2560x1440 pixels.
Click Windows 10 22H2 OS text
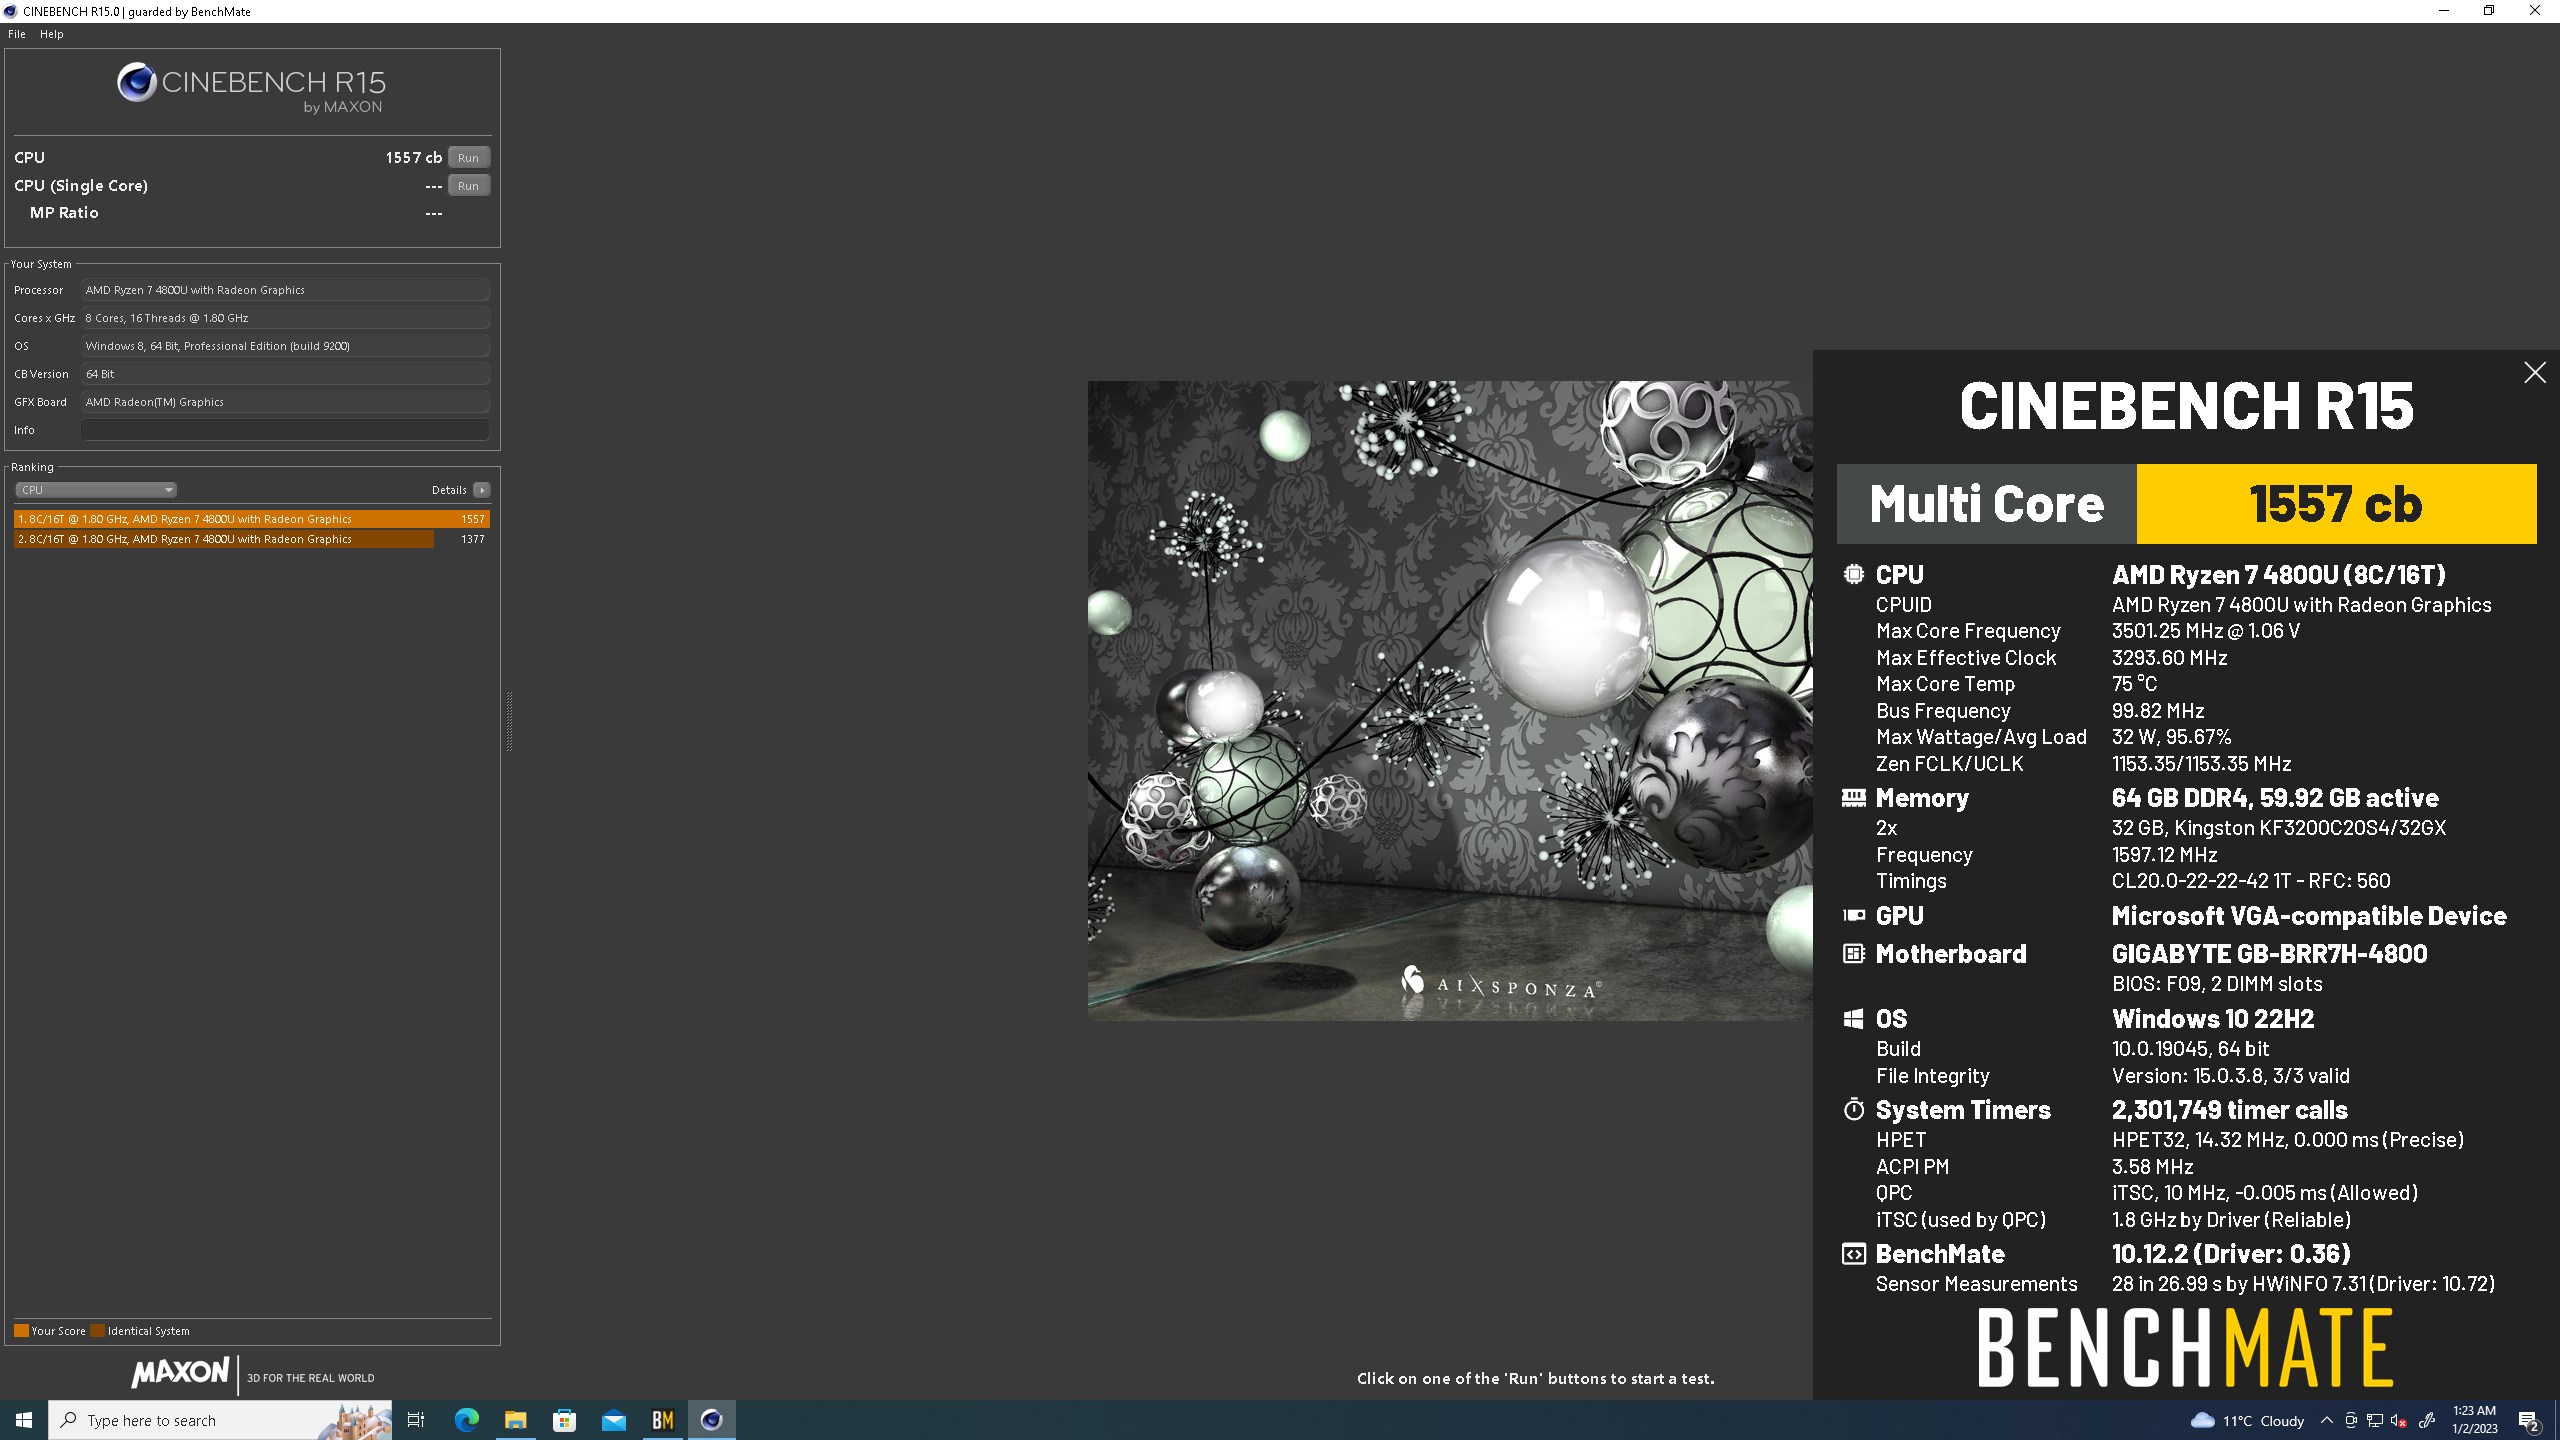pos(2213,1019)
